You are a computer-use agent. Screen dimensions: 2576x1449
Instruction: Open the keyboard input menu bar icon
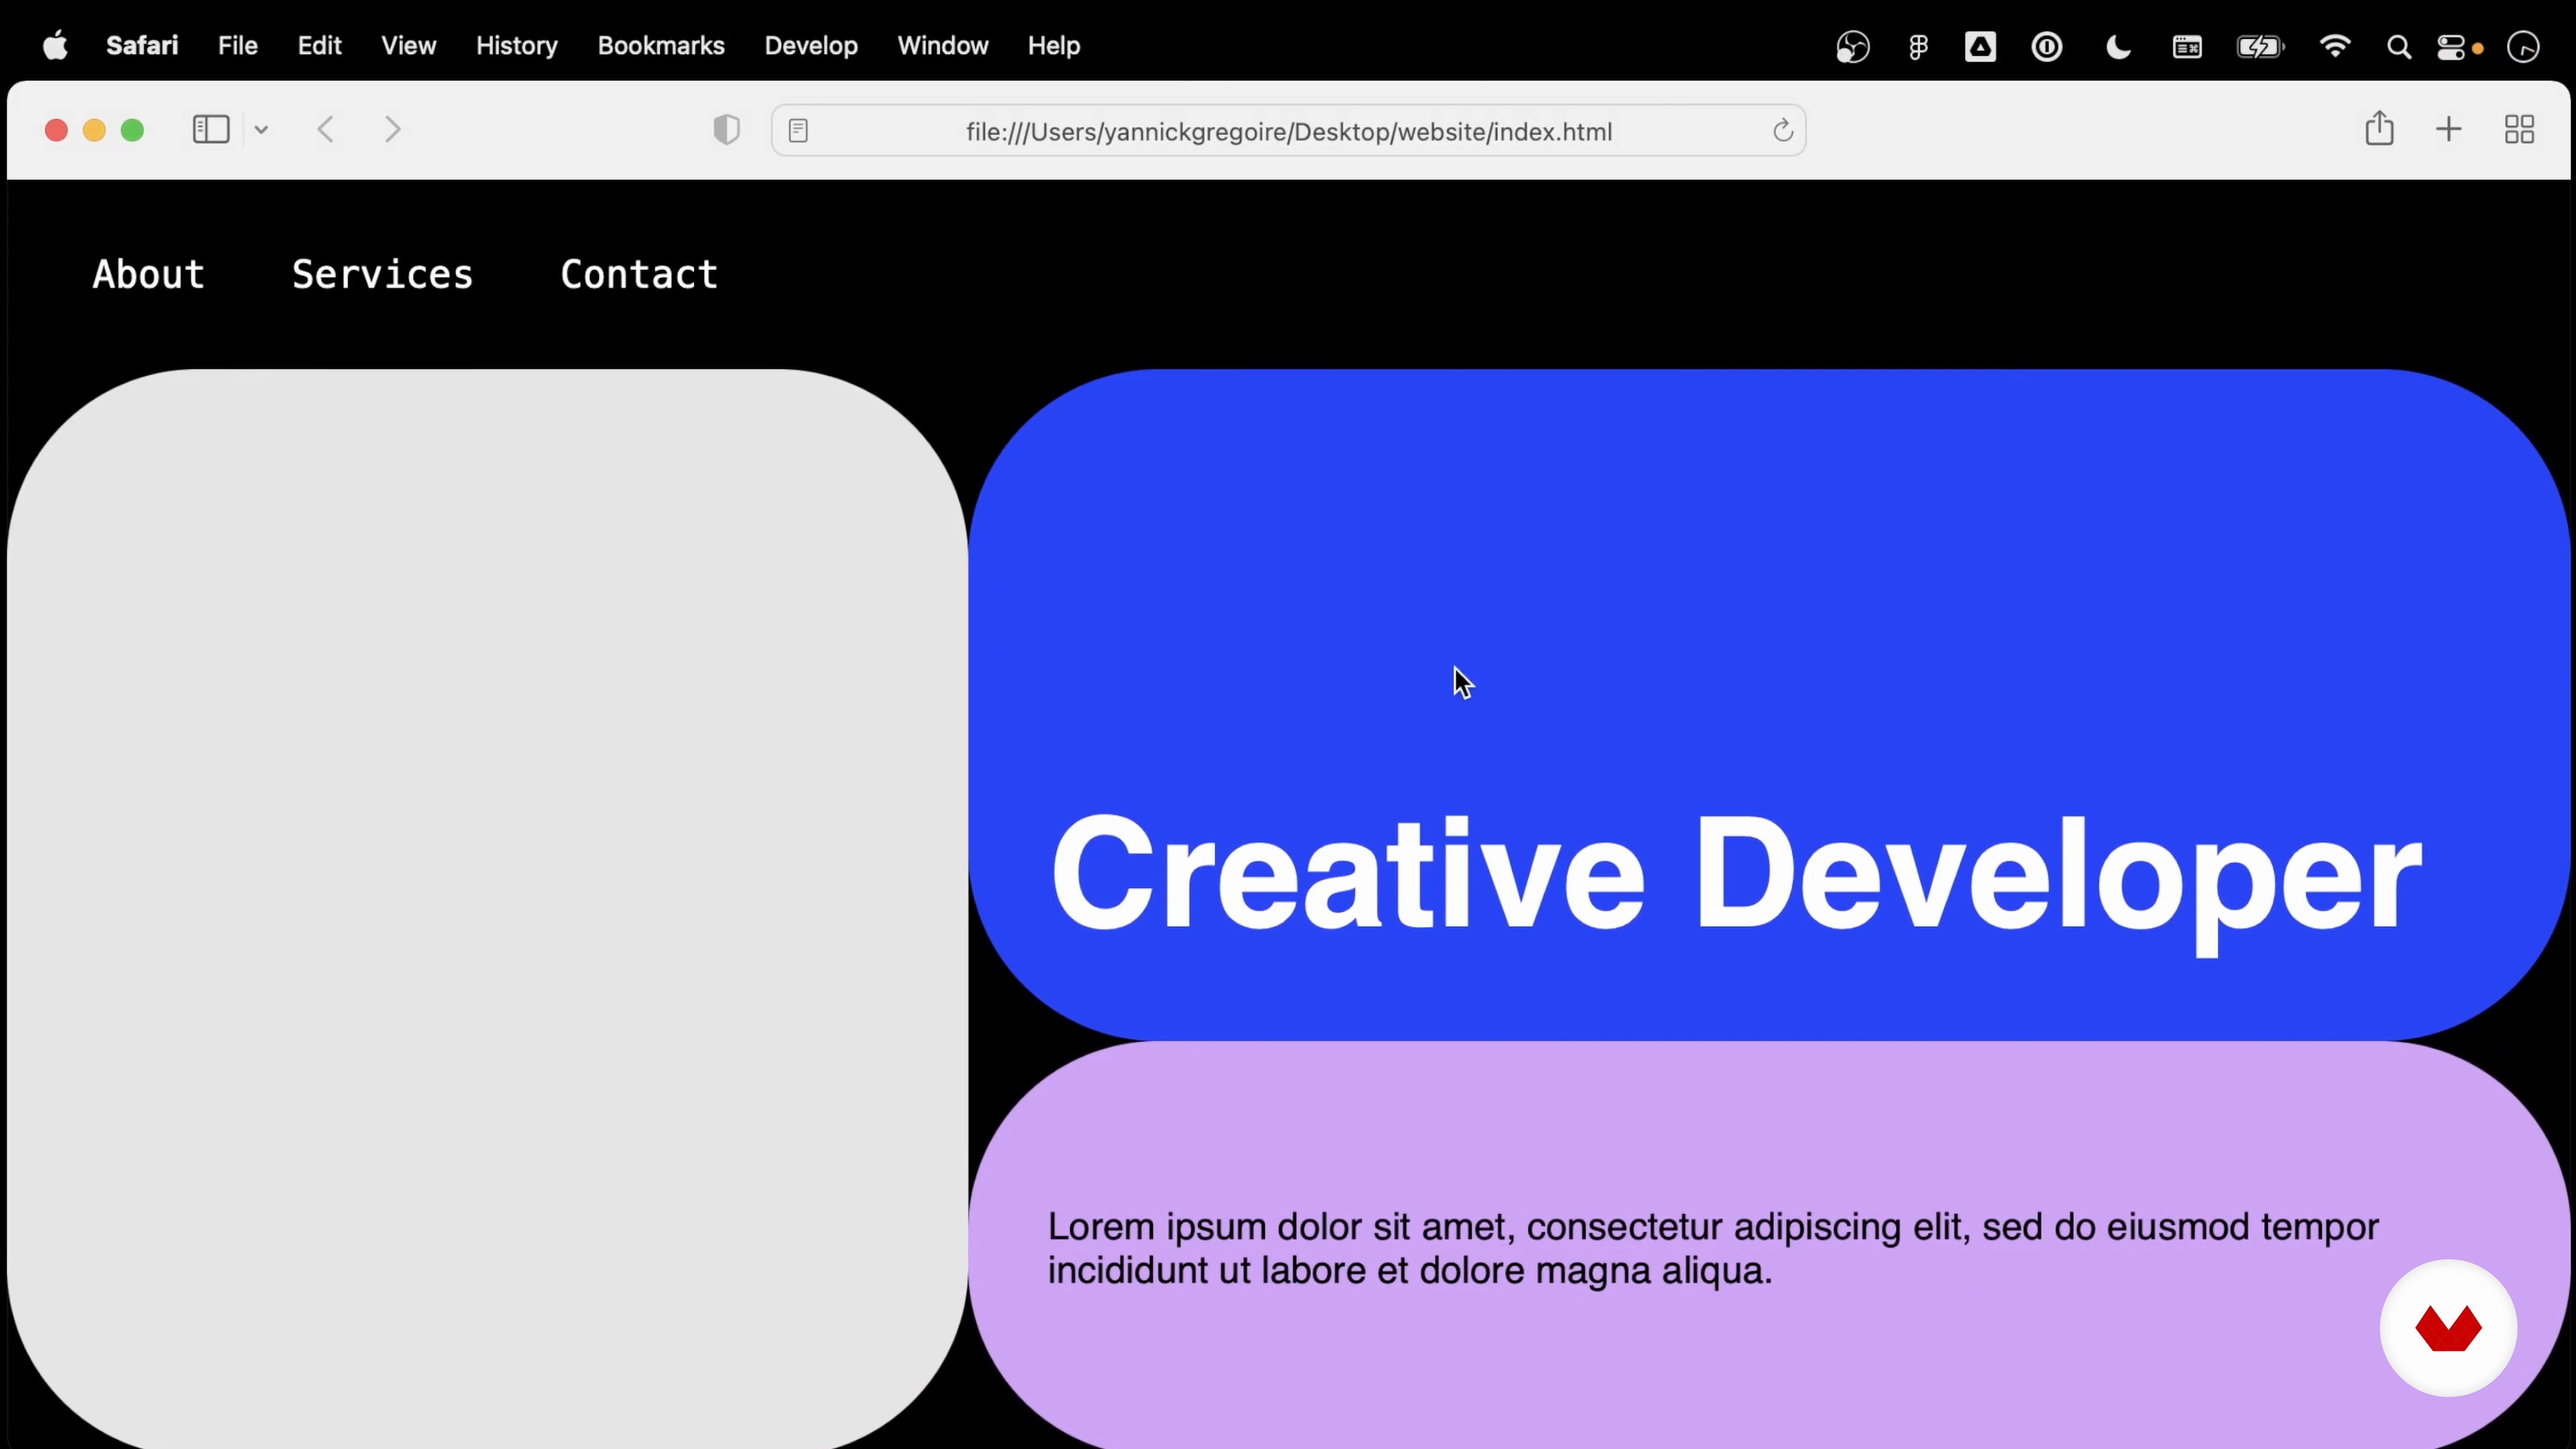point(2187,47)
